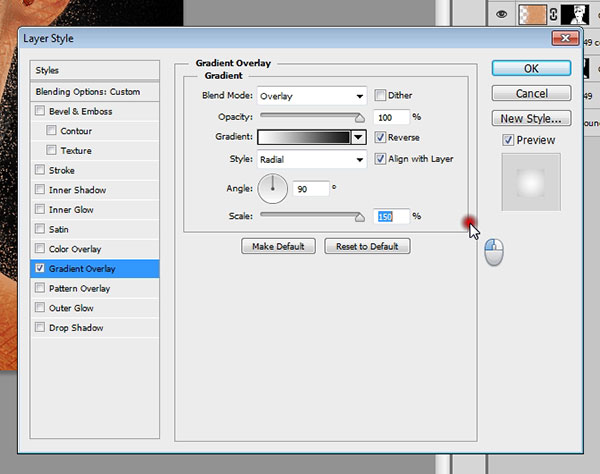
Task: Click the Scale percentage input field
Action: [391, 215]
